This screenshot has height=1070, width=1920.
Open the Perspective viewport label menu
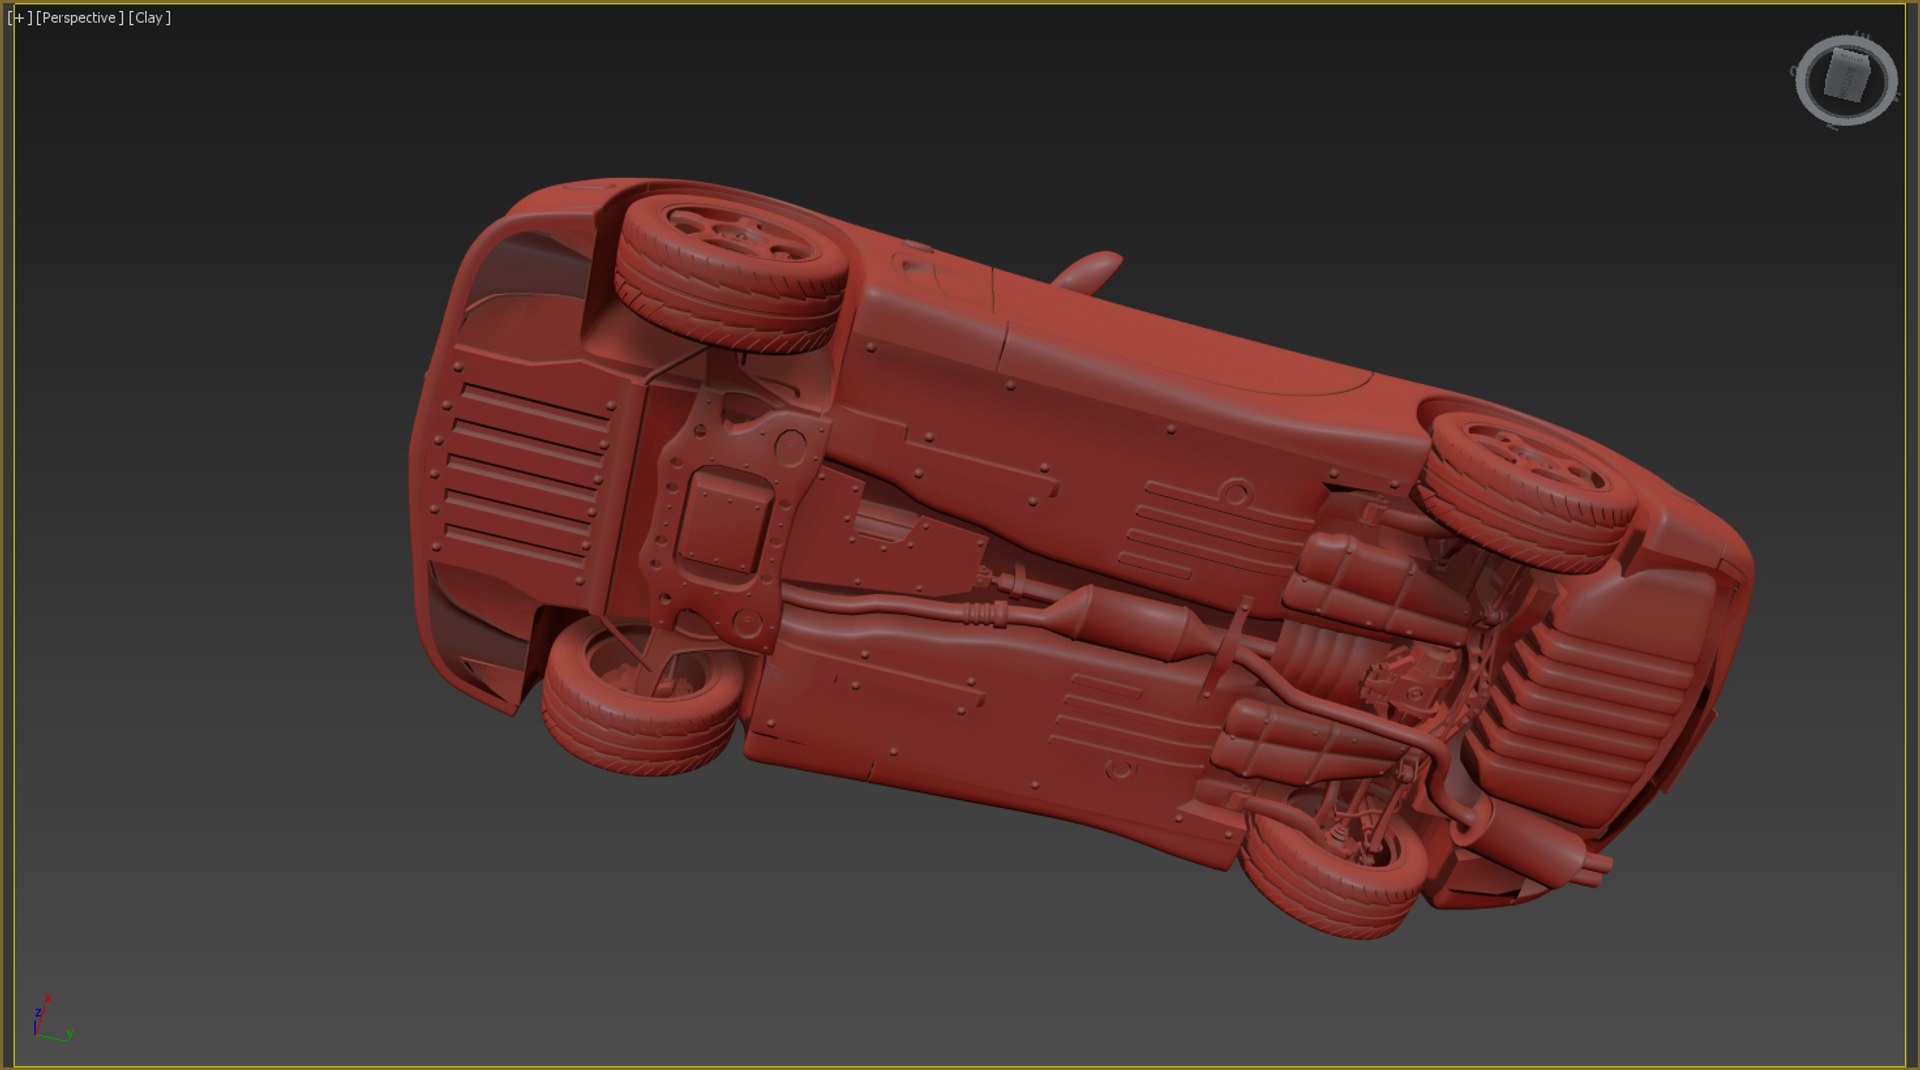[x=80, y=18]
